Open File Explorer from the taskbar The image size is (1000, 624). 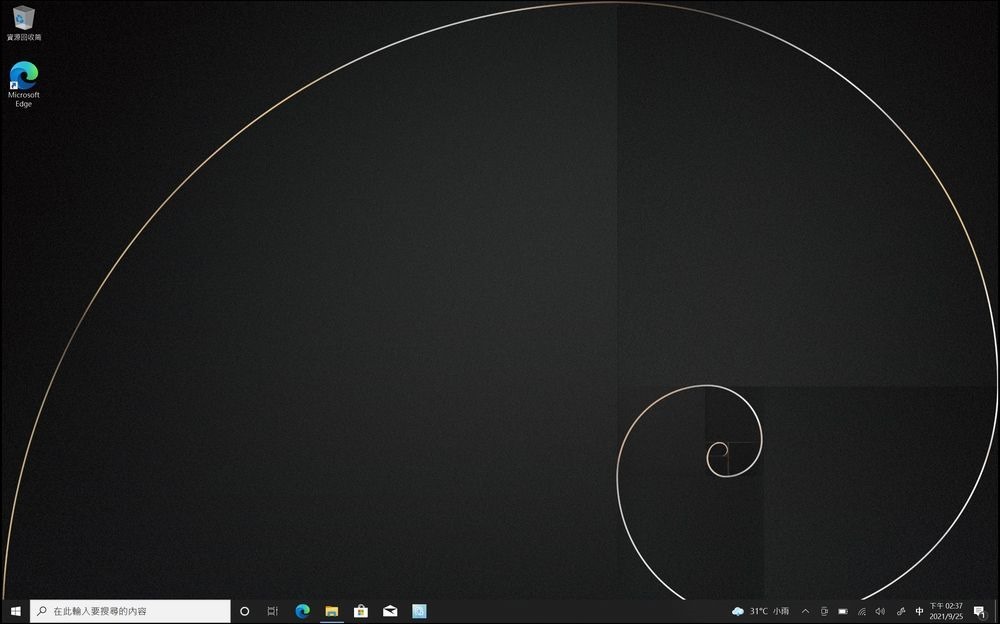(332, 611)
